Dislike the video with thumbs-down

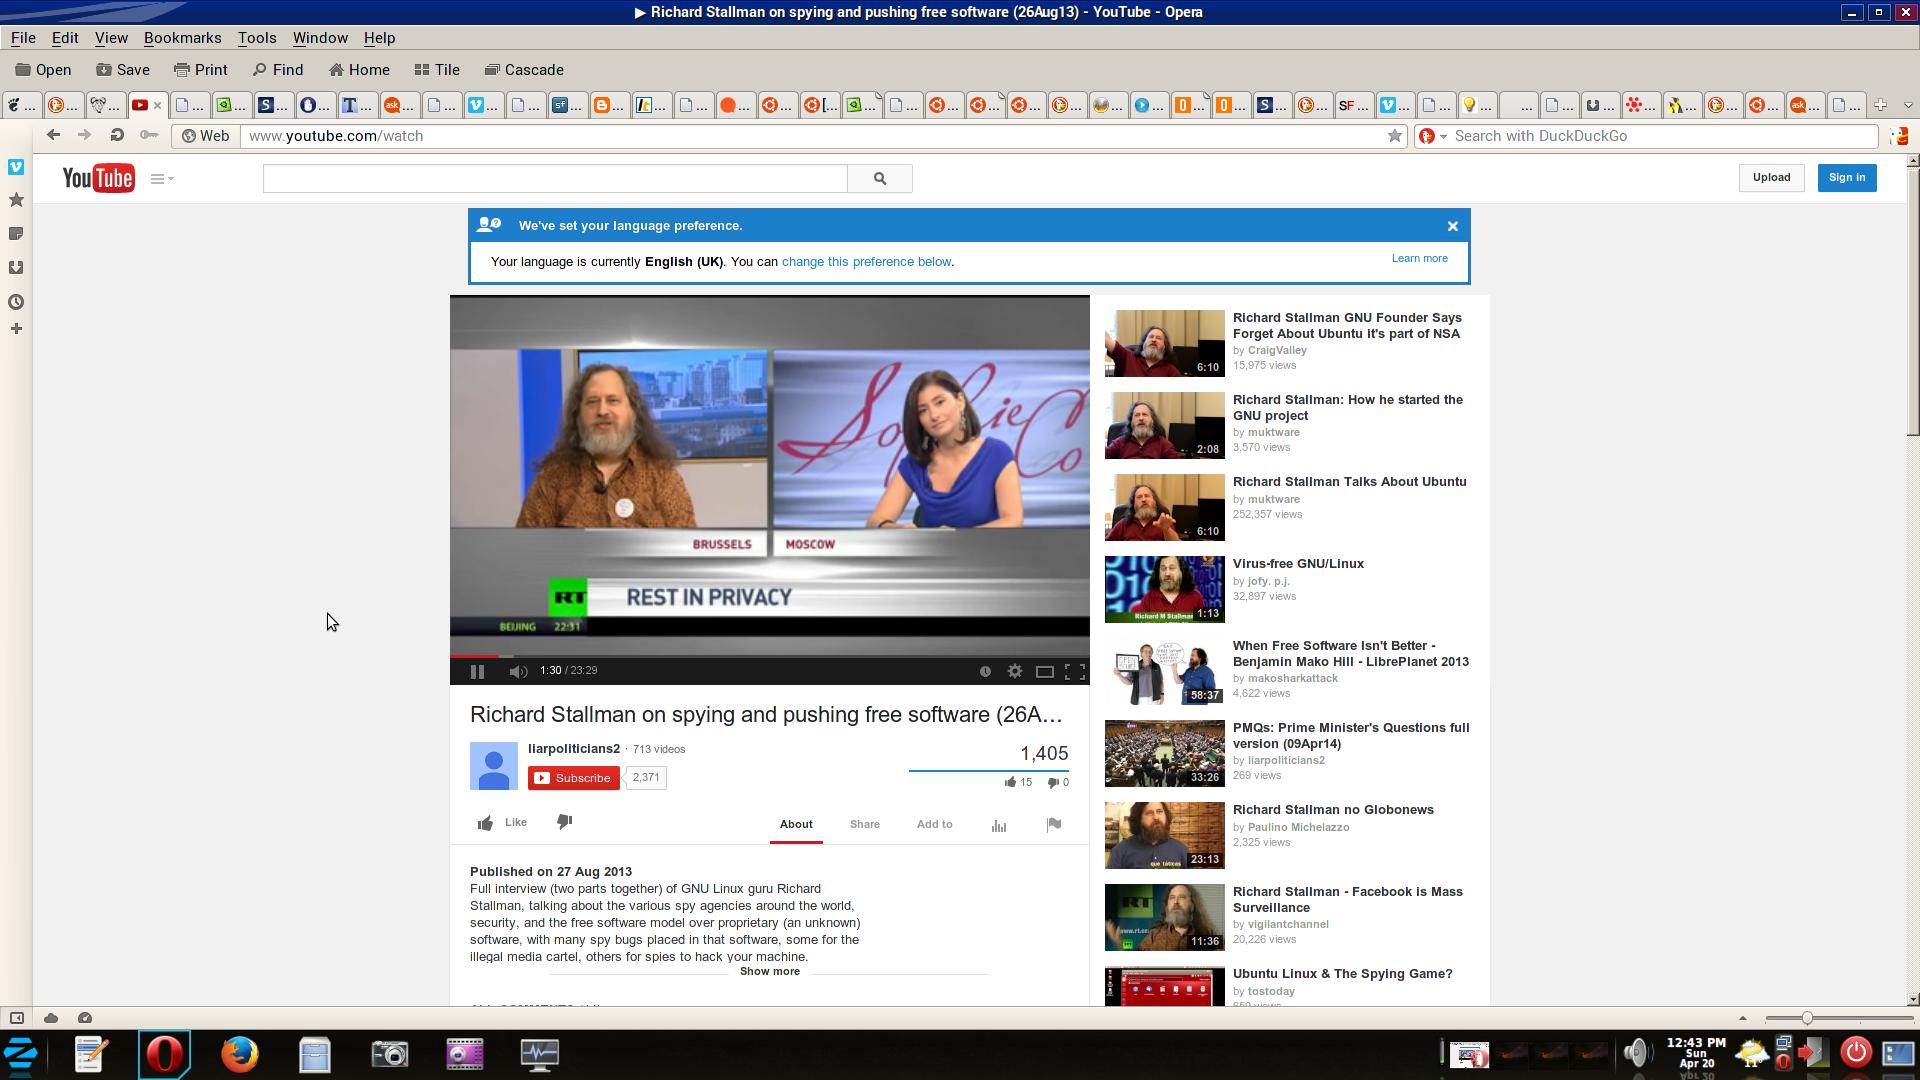pyautogui.click(x=564, y=822)
